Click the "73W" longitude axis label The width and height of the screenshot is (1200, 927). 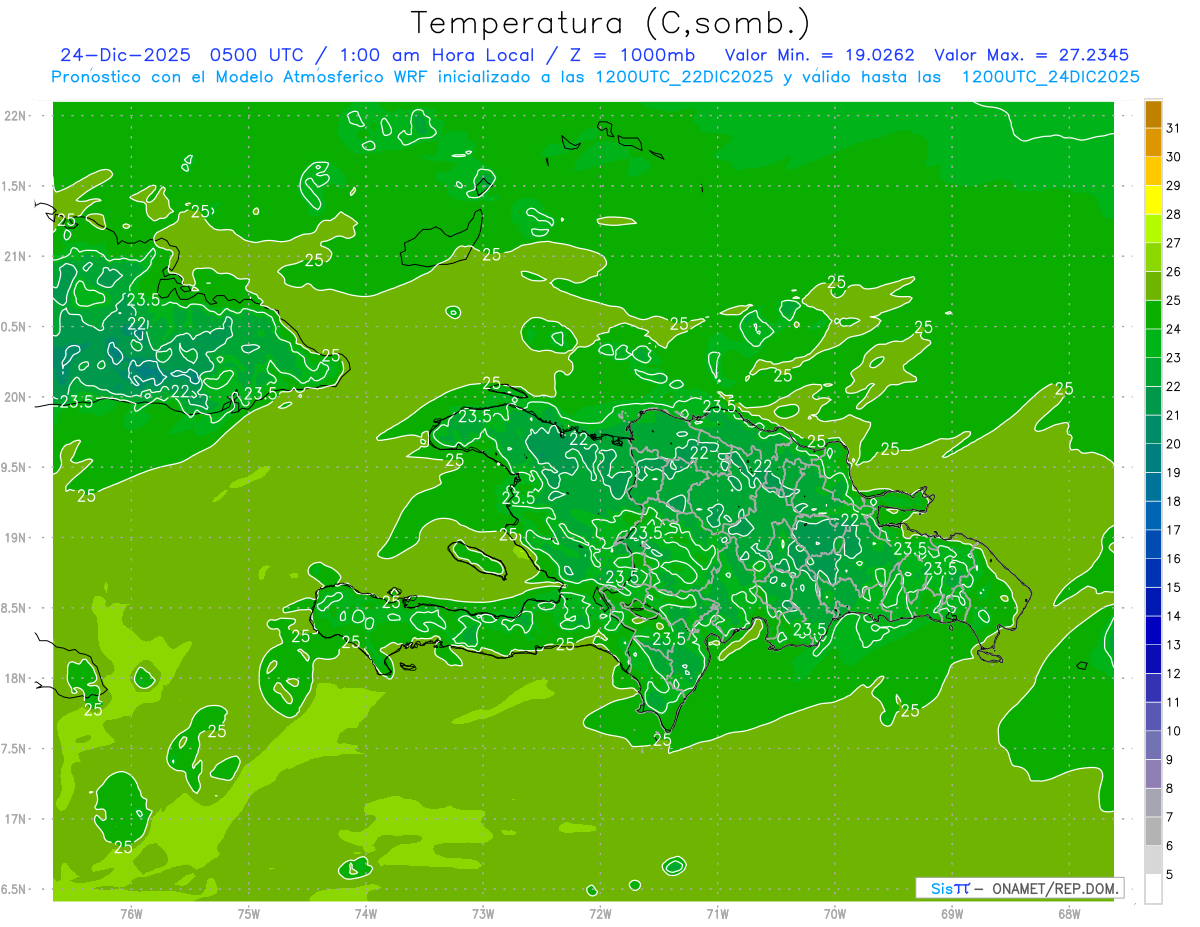(483, 913)
